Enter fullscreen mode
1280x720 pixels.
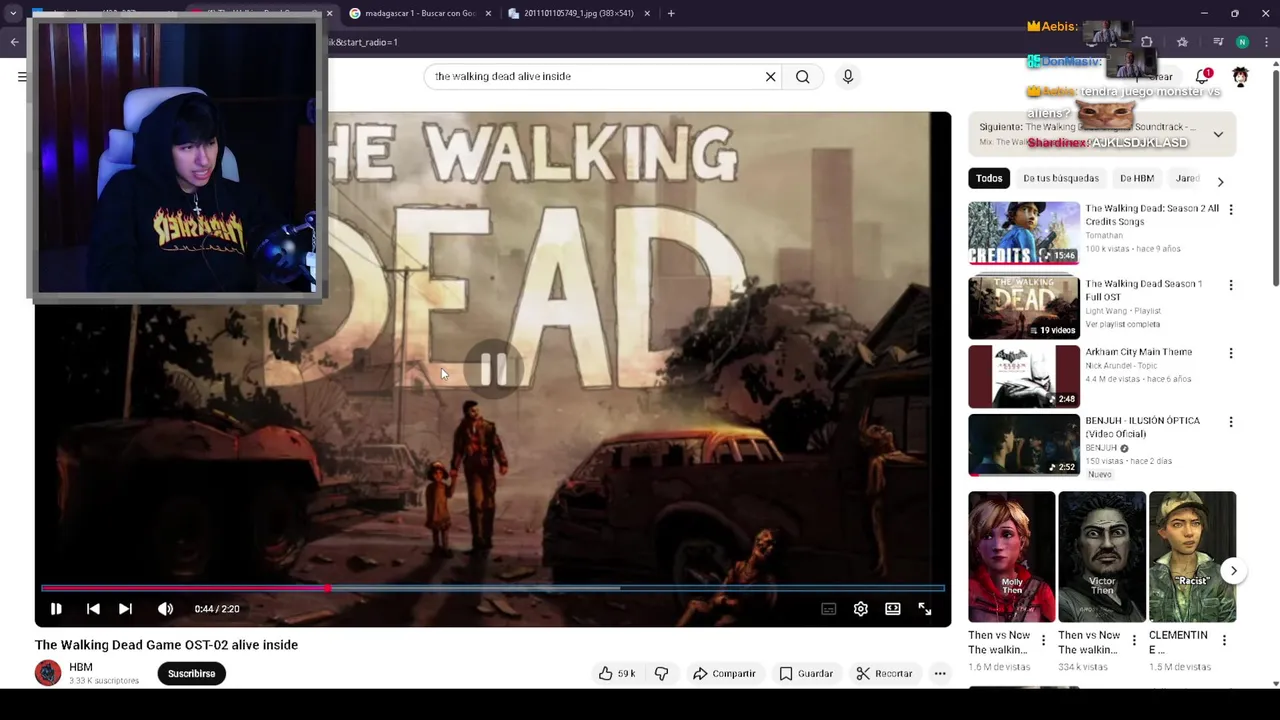click(925, 609)
